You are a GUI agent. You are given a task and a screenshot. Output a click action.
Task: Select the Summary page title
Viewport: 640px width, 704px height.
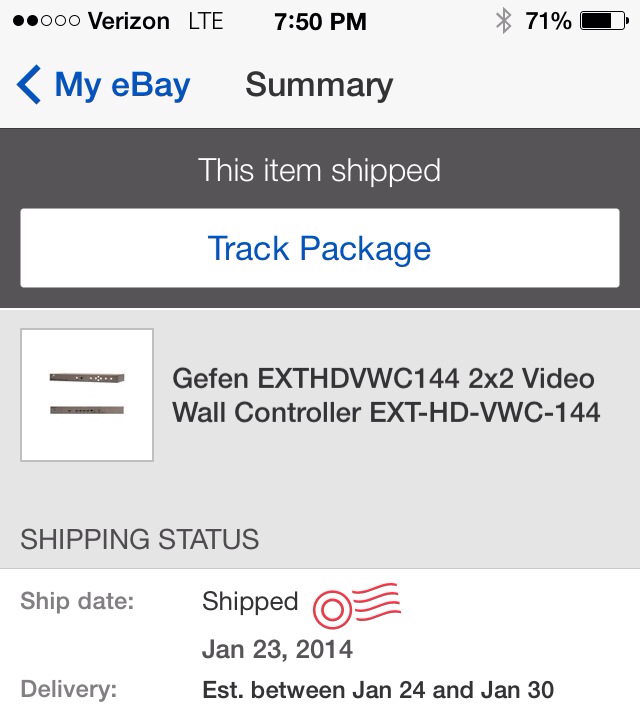(x=319, y=85)
